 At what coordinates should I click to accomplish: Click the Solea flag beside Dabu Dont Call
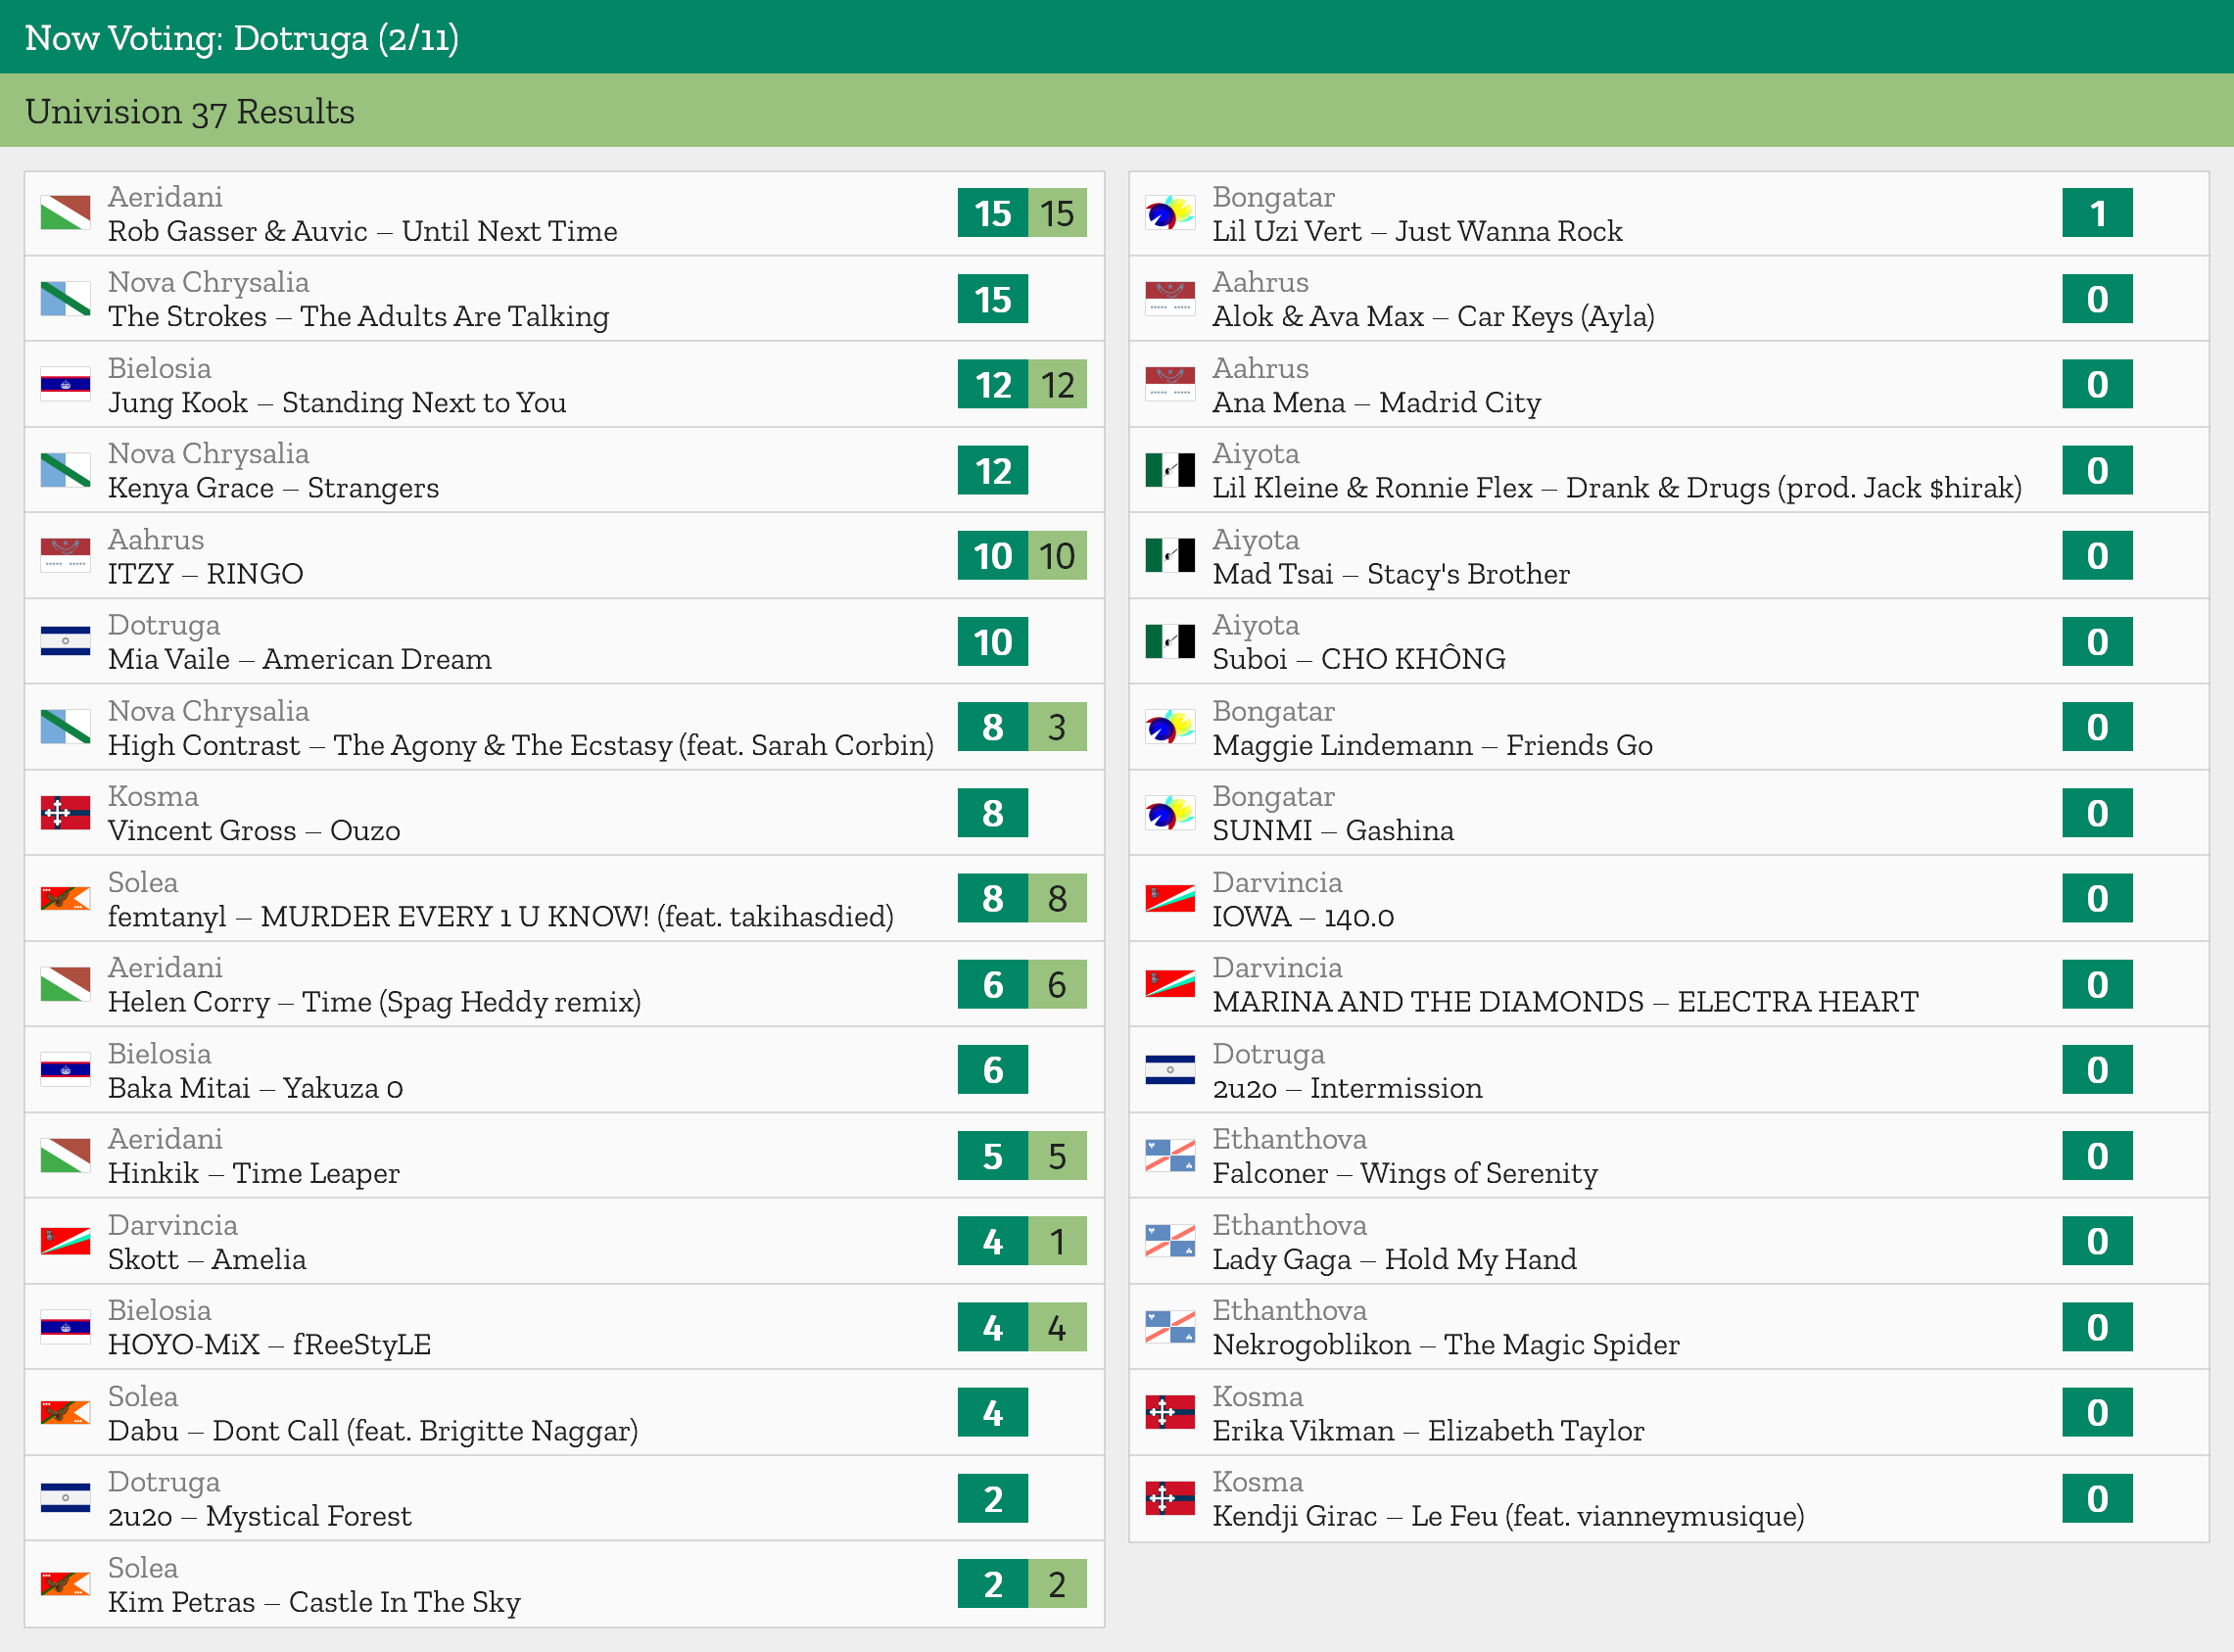[65, 1412]
